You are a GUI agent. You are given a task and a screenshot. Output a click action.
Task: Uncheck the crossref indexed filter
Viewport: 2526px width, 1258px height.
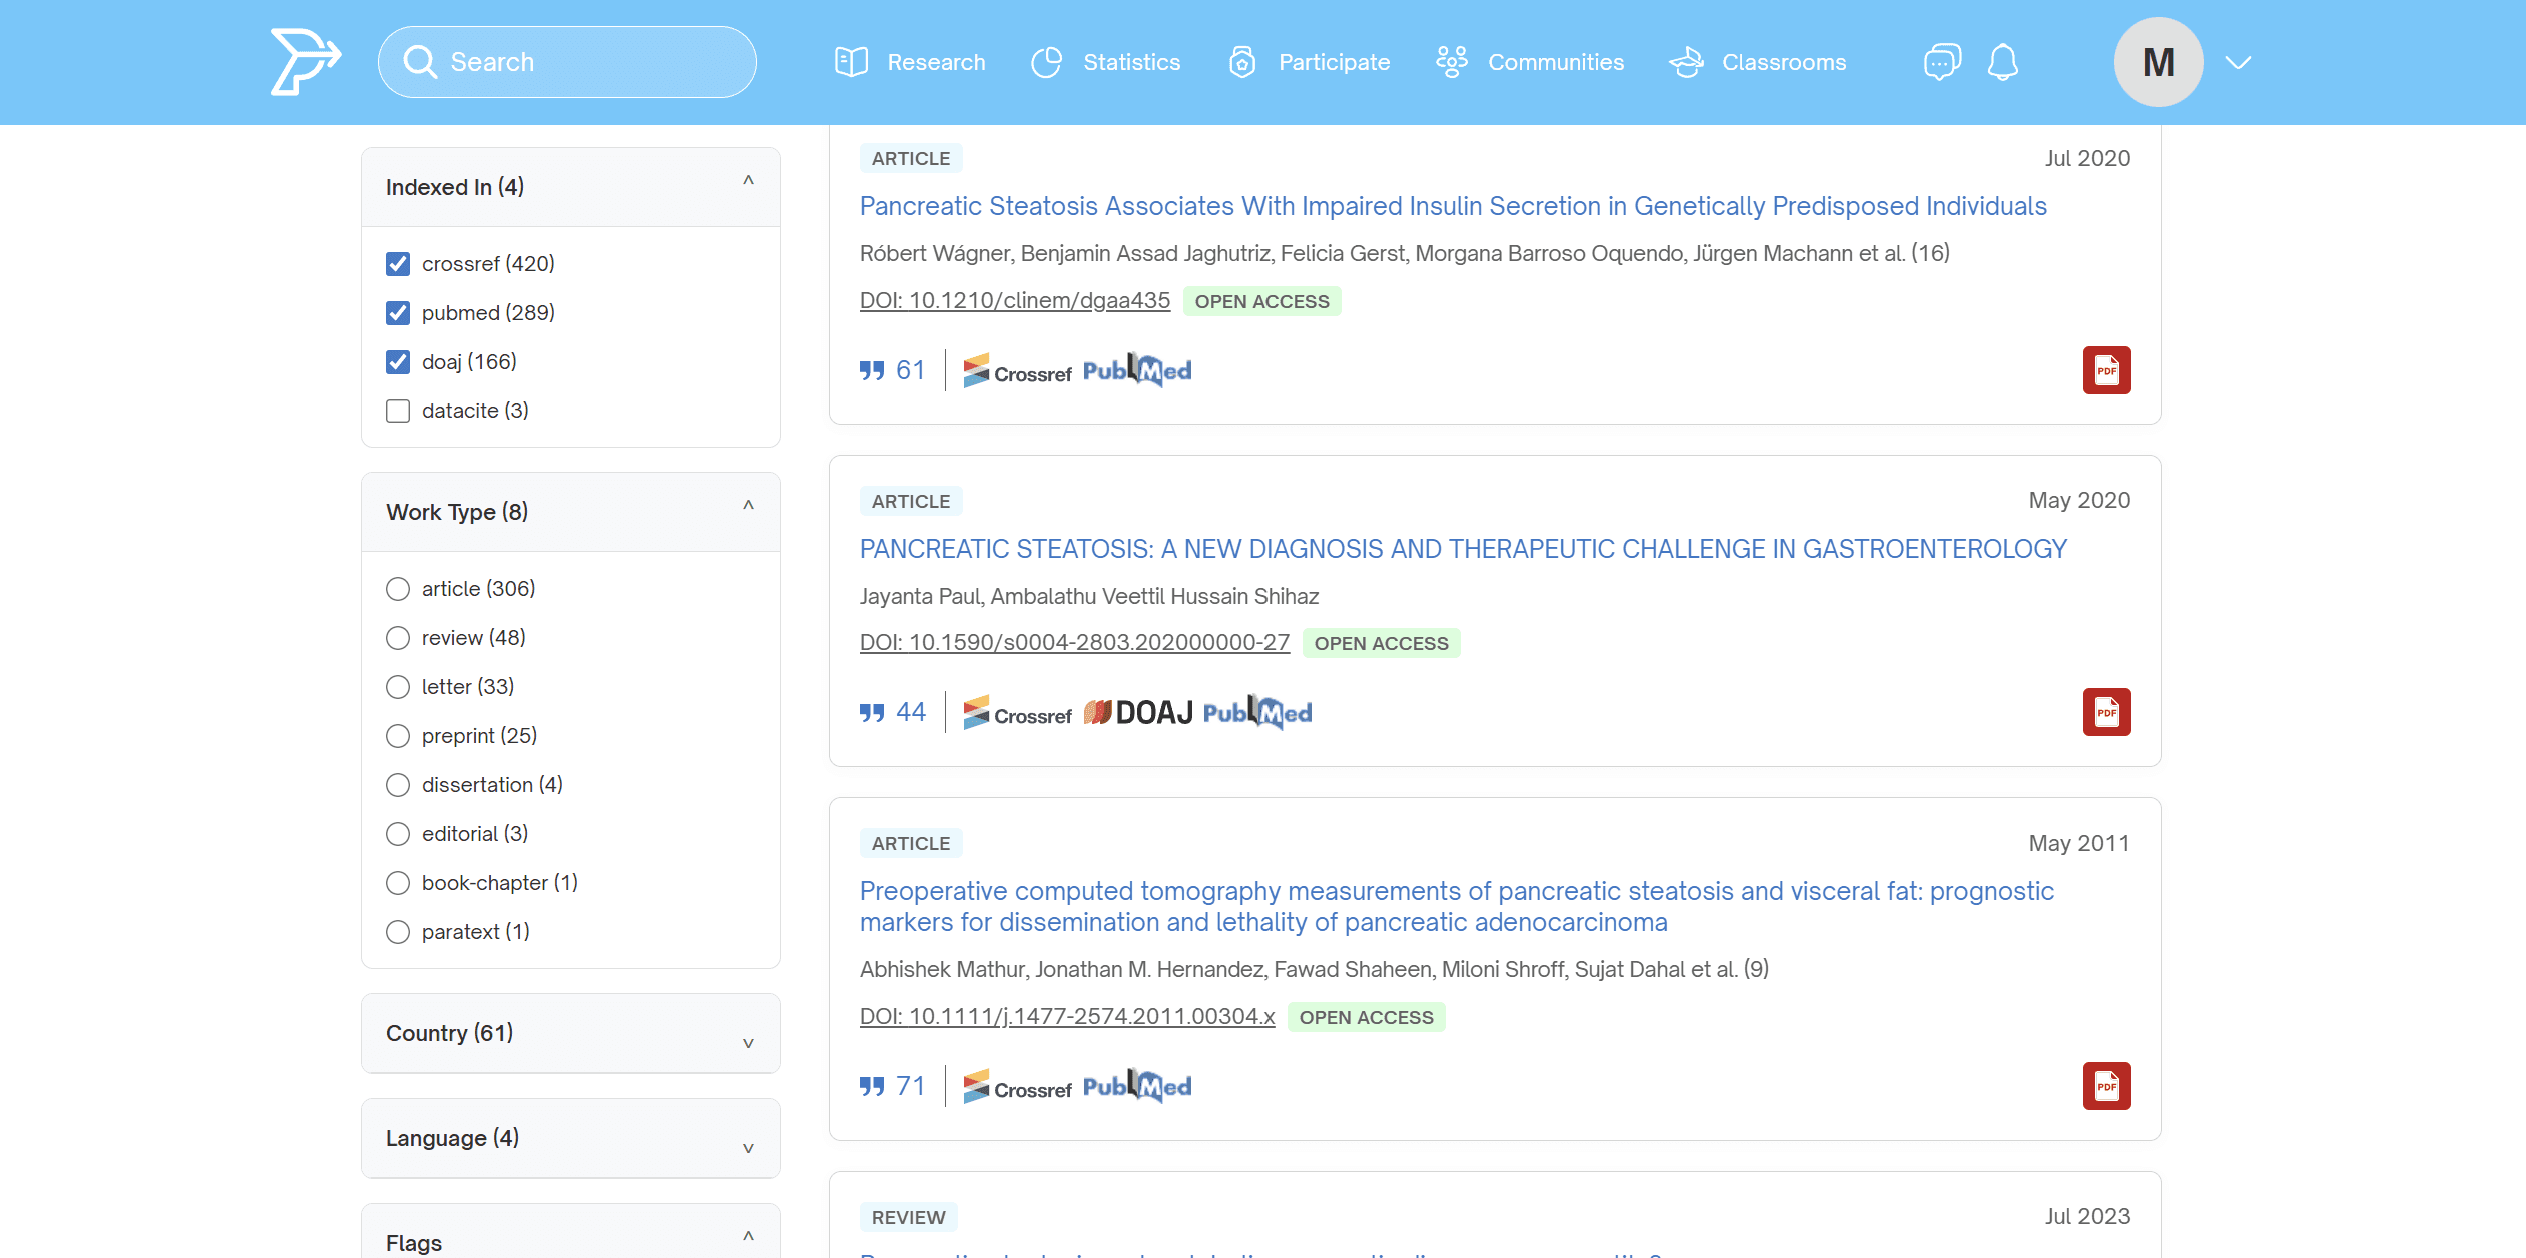[398, 264]
